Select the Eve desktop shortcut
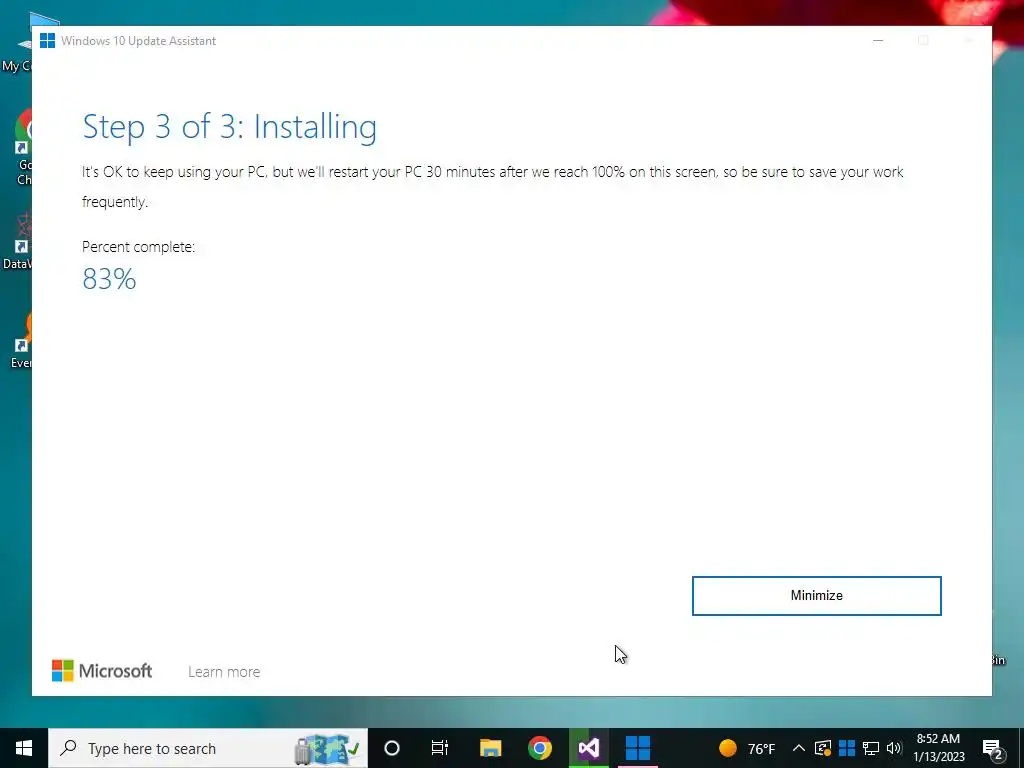The width and height of the screenshot is (1024, 768). tap(21, 341)
